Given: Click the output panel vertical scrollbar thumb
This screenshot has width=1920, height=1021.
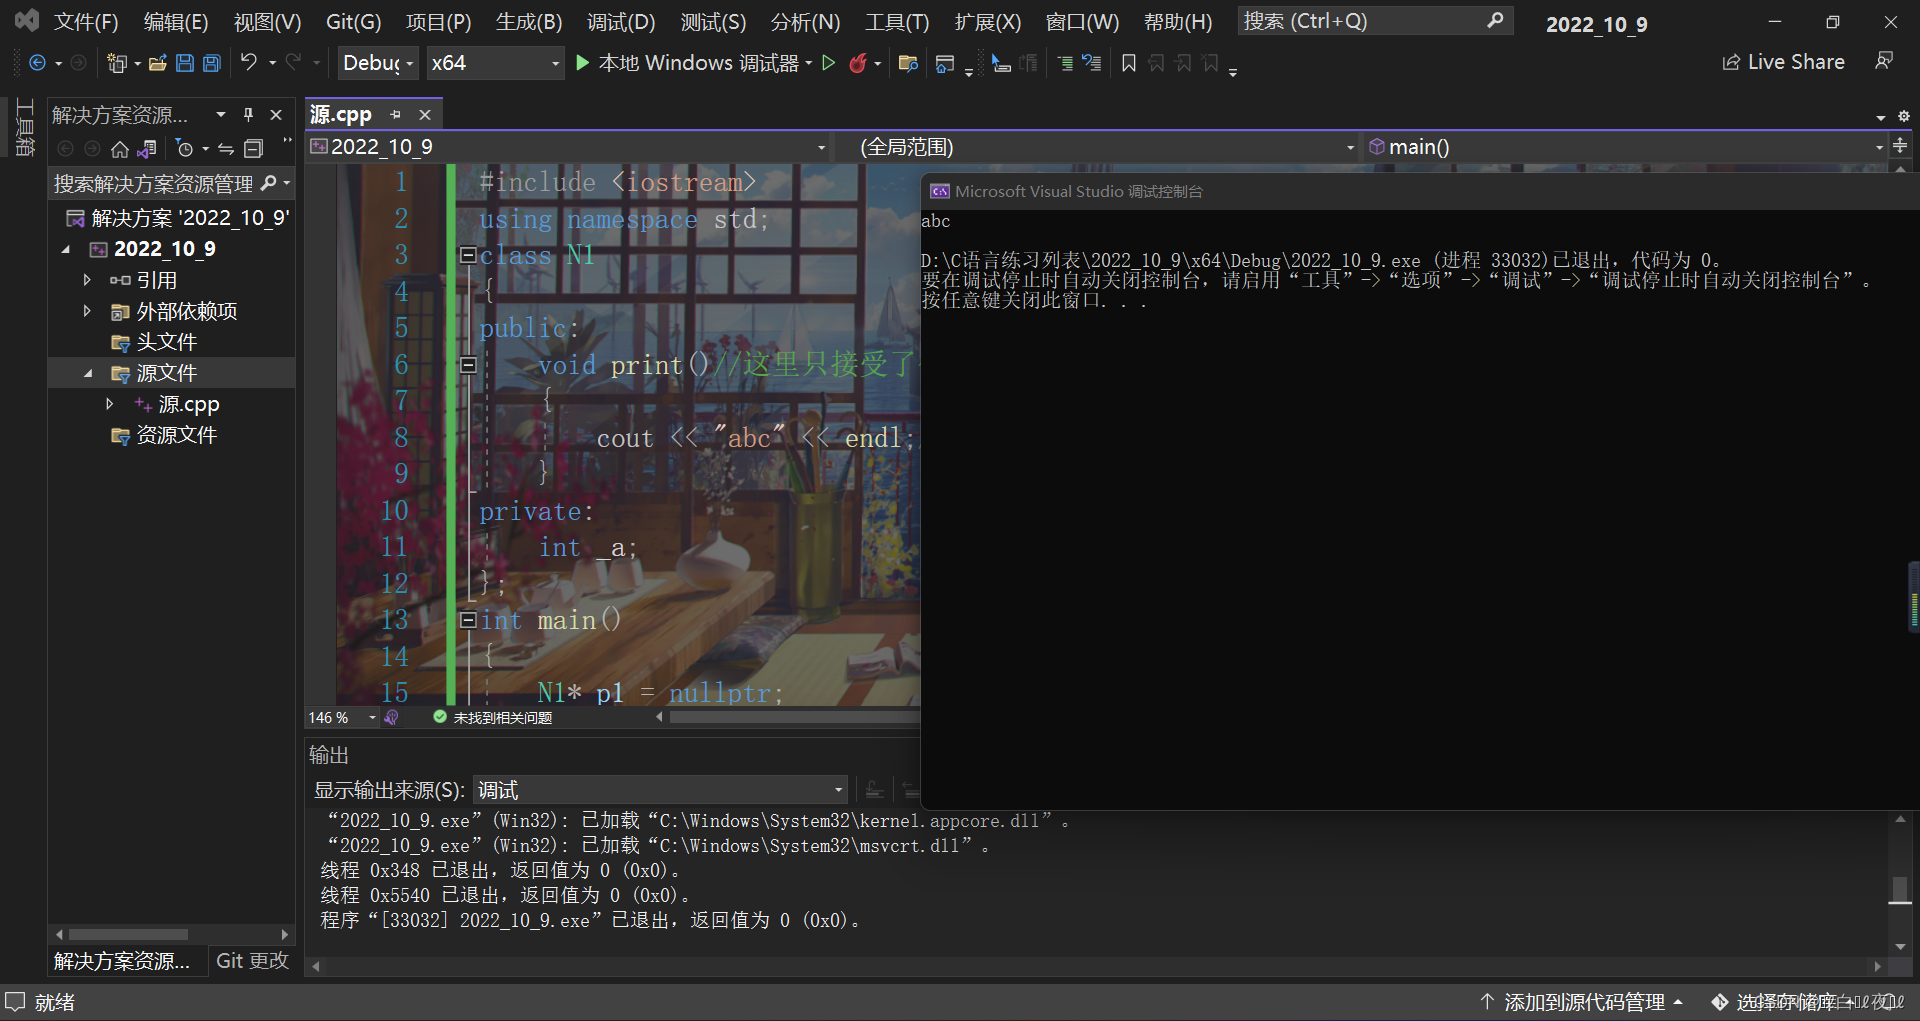Looking at the screenshot, I should [x=1900, y=889].
